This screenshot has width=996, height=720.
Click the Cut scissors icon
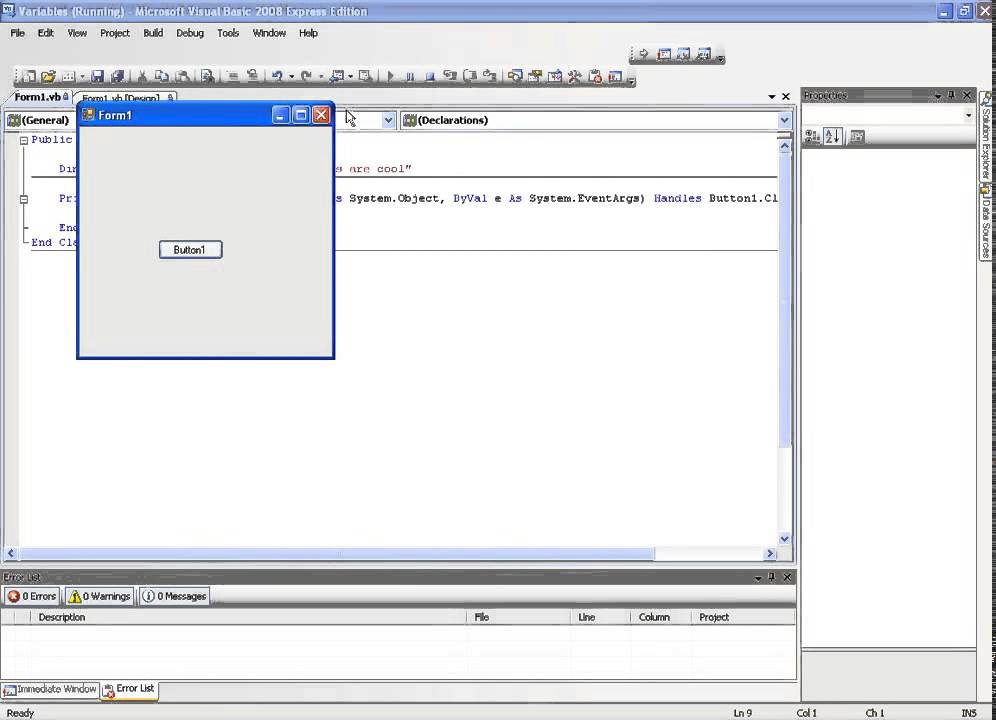click(x=142, y=76)
